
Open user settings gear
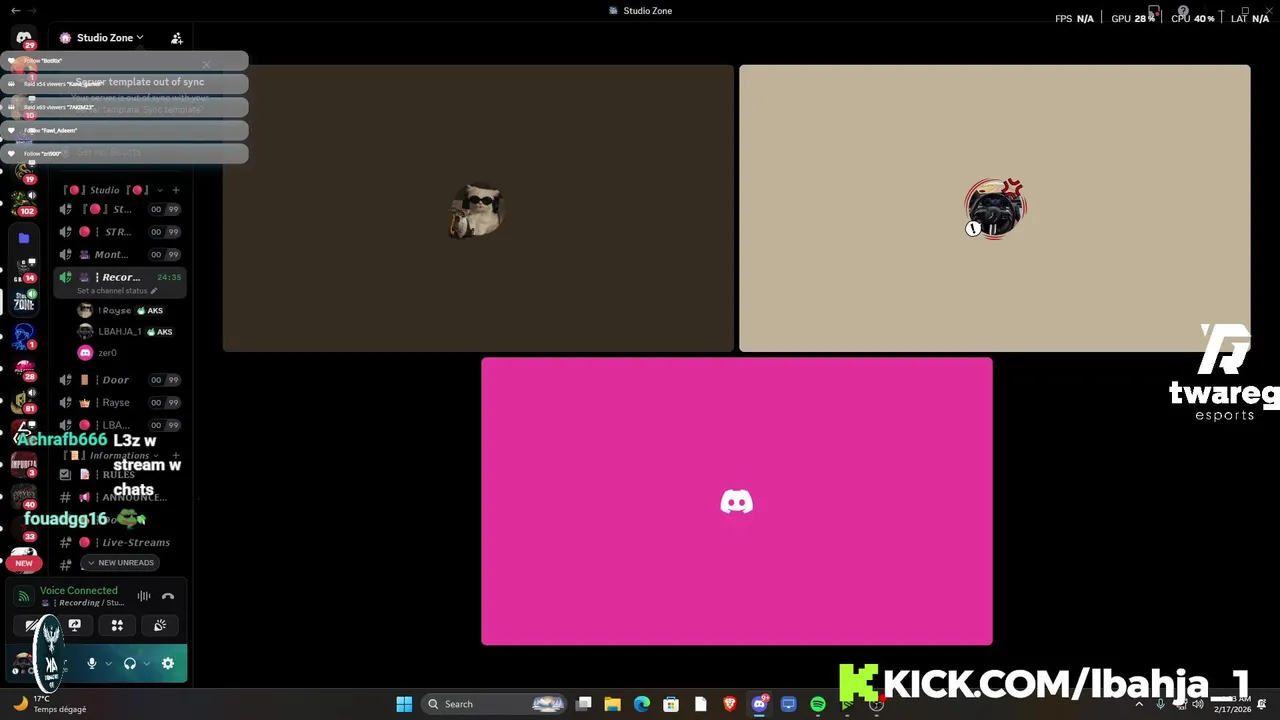point(168,664)
